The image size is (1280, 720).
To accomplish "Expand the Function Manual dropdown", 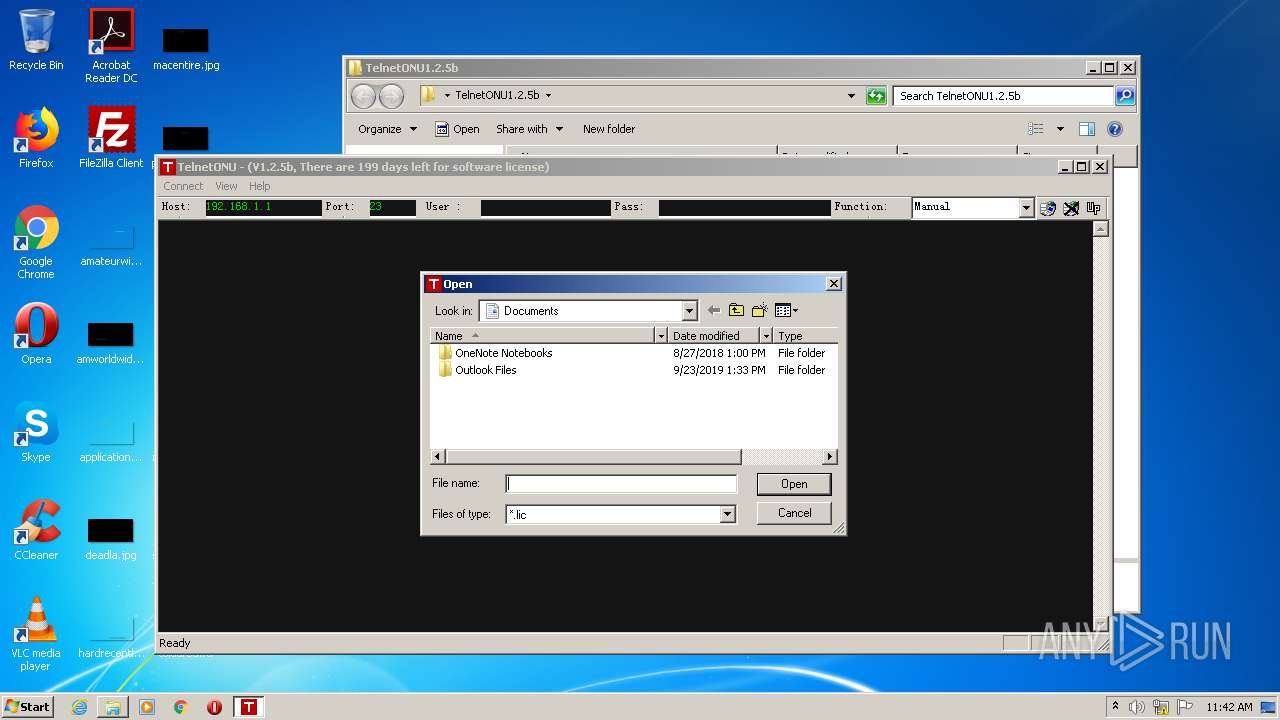I will pos(1026,208).
